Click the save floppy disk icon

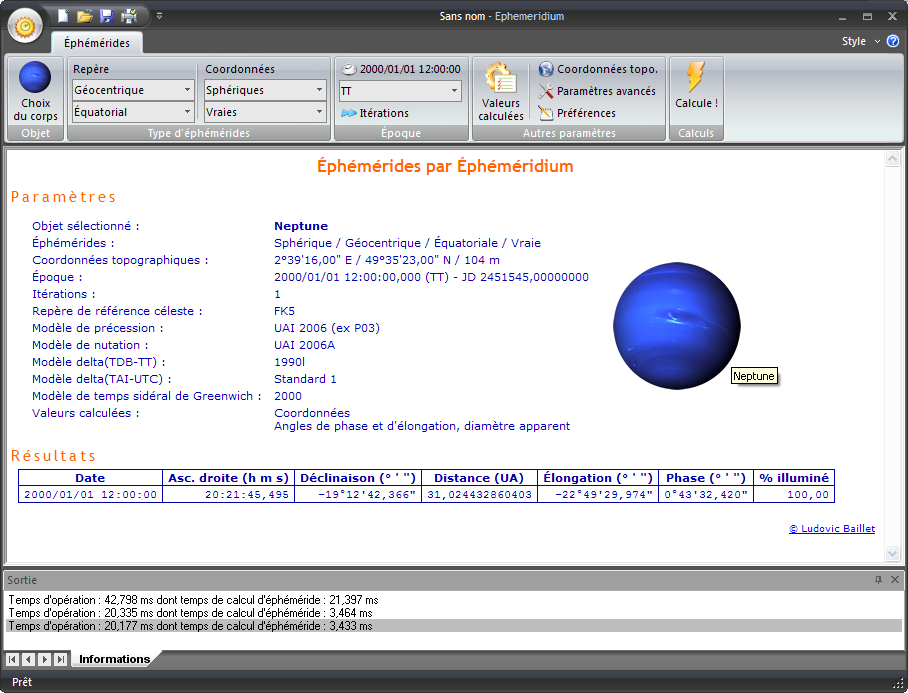(x=106, y=16)
